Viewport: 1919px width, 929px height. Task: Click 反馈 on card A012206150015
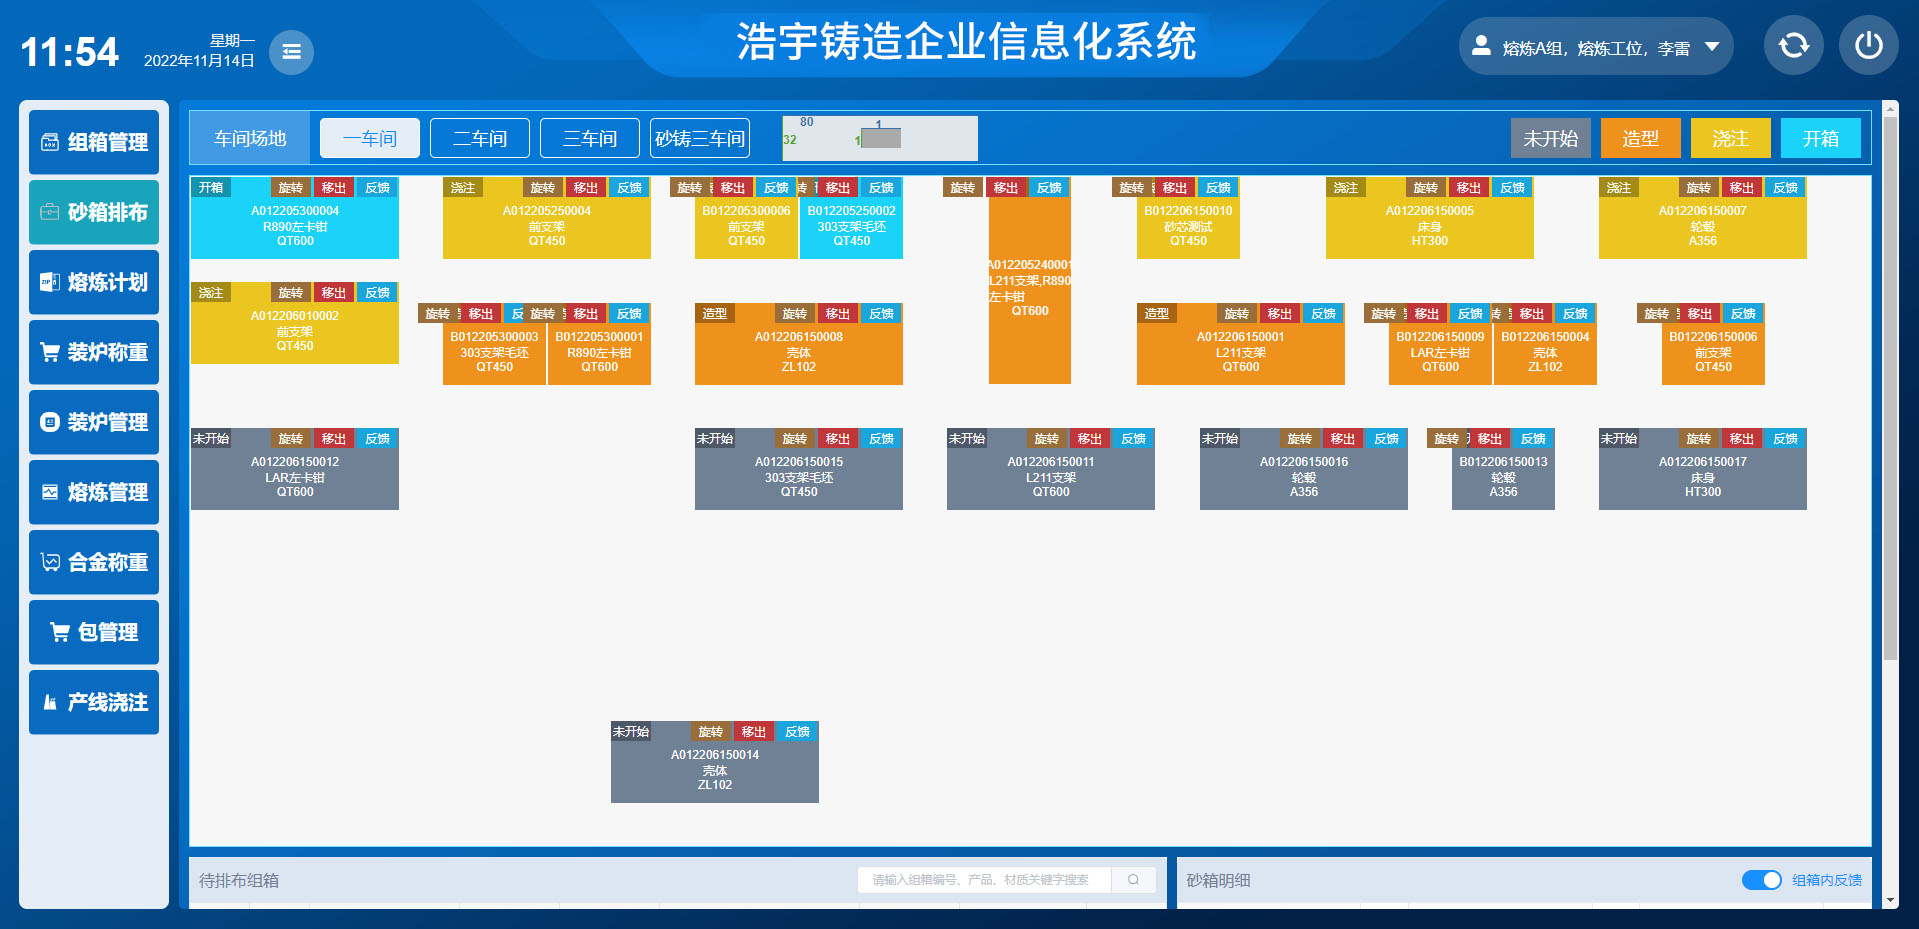881,438
